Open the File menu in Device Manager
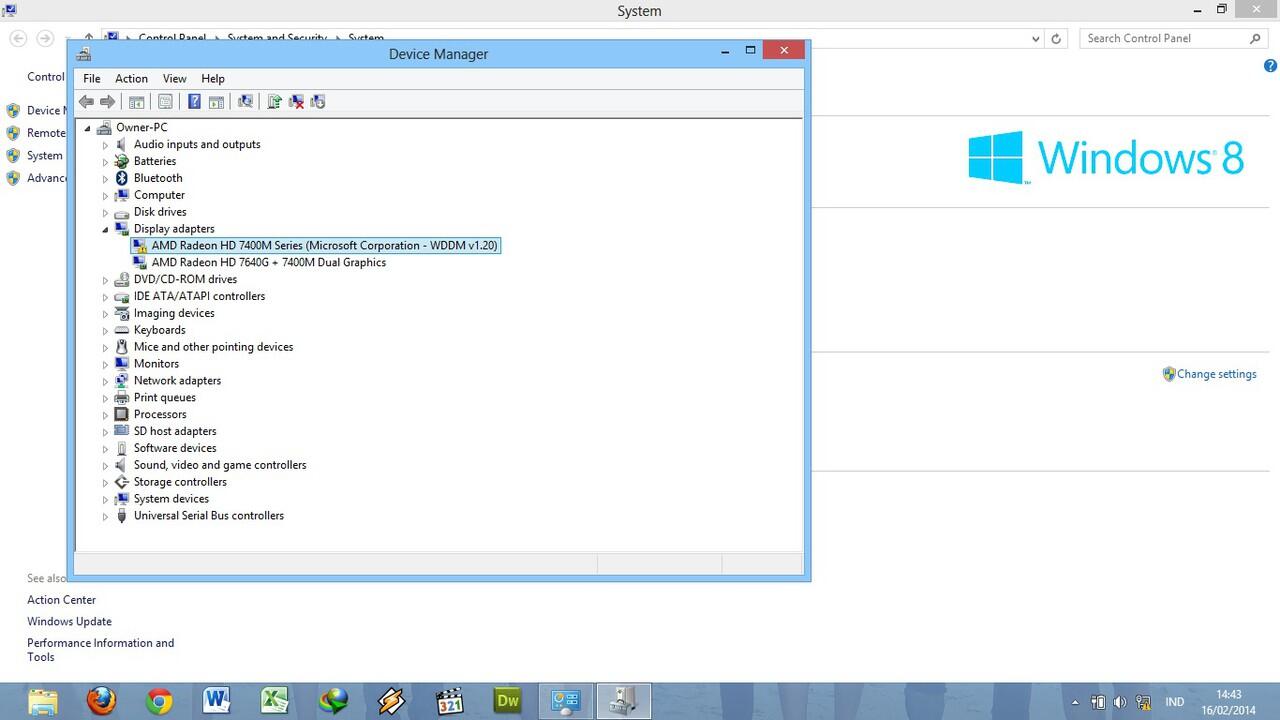The height and width of the screenshot is (720, 1280). pyautogui.click(x=92, y=78)
